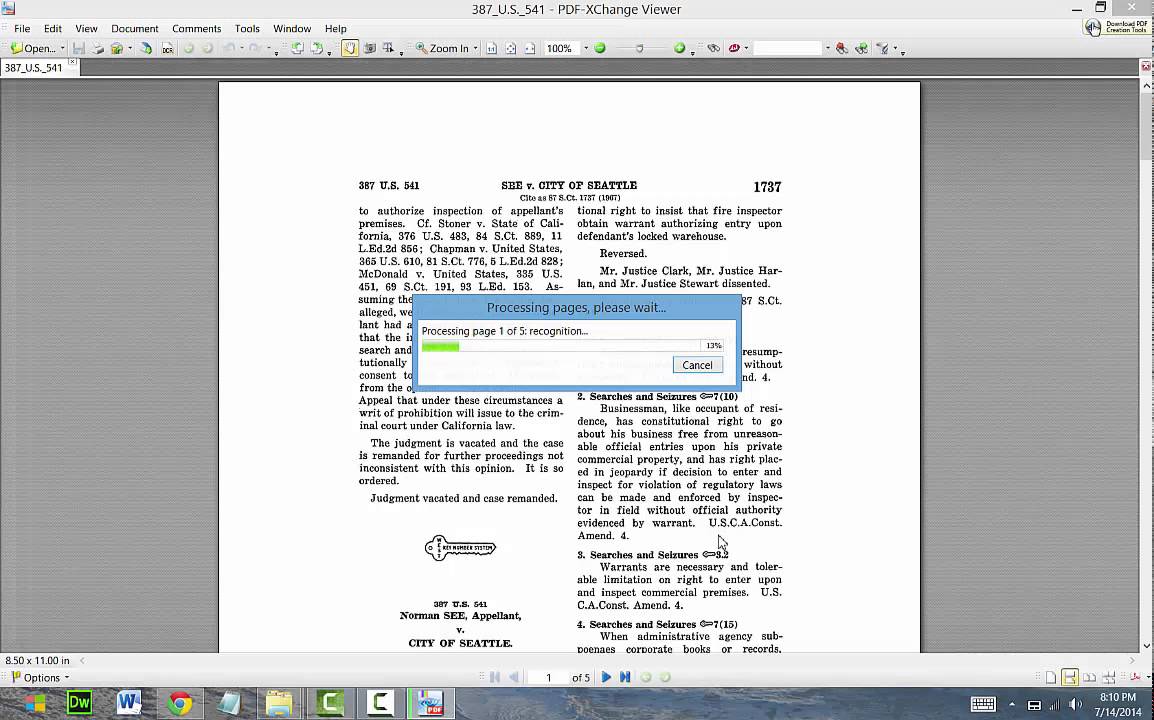Open File Explorer from the taskbar
The height and width of the screenshot is (720, 1154).
pyautogui.click(x=279, y=703)
